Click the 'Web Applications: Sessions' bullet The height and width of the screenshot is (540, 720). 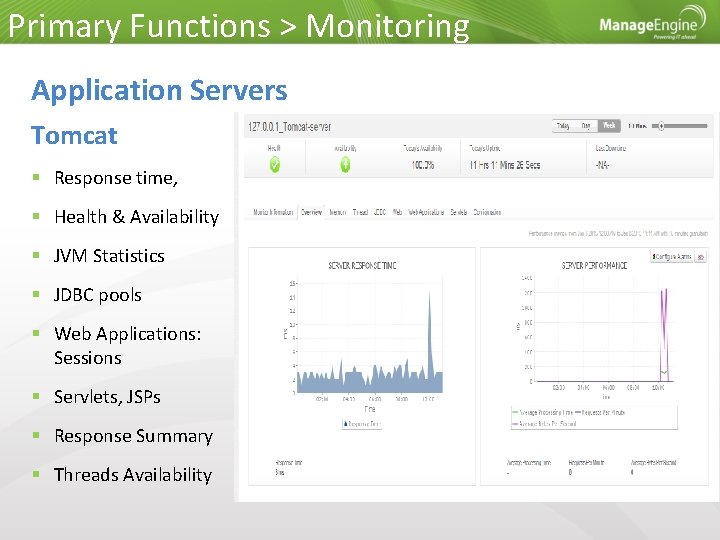(128, 346)
